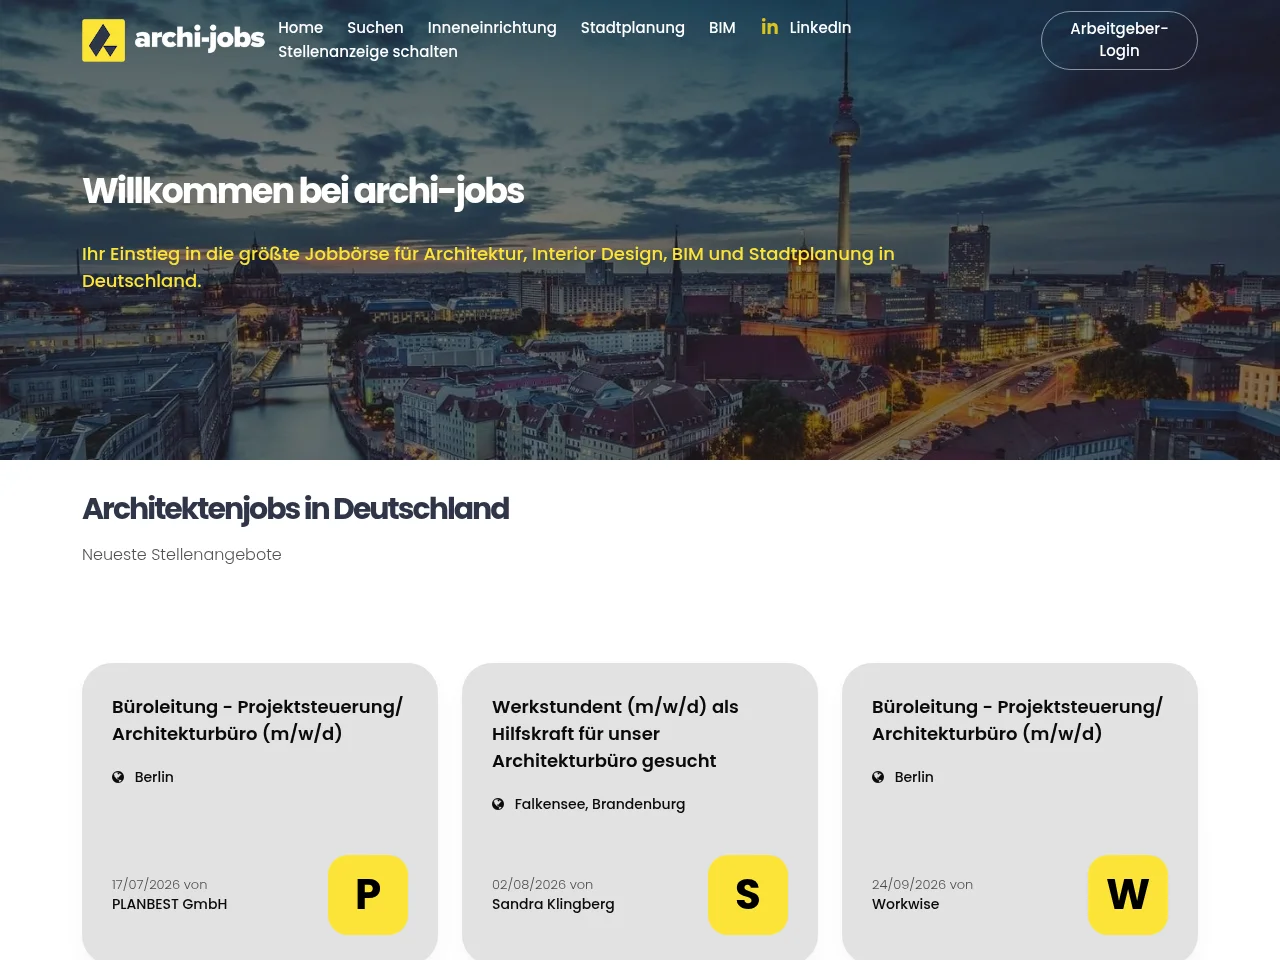
Task: Click the Berlin location in the Workwise card
Action: [x=914, y=777]
